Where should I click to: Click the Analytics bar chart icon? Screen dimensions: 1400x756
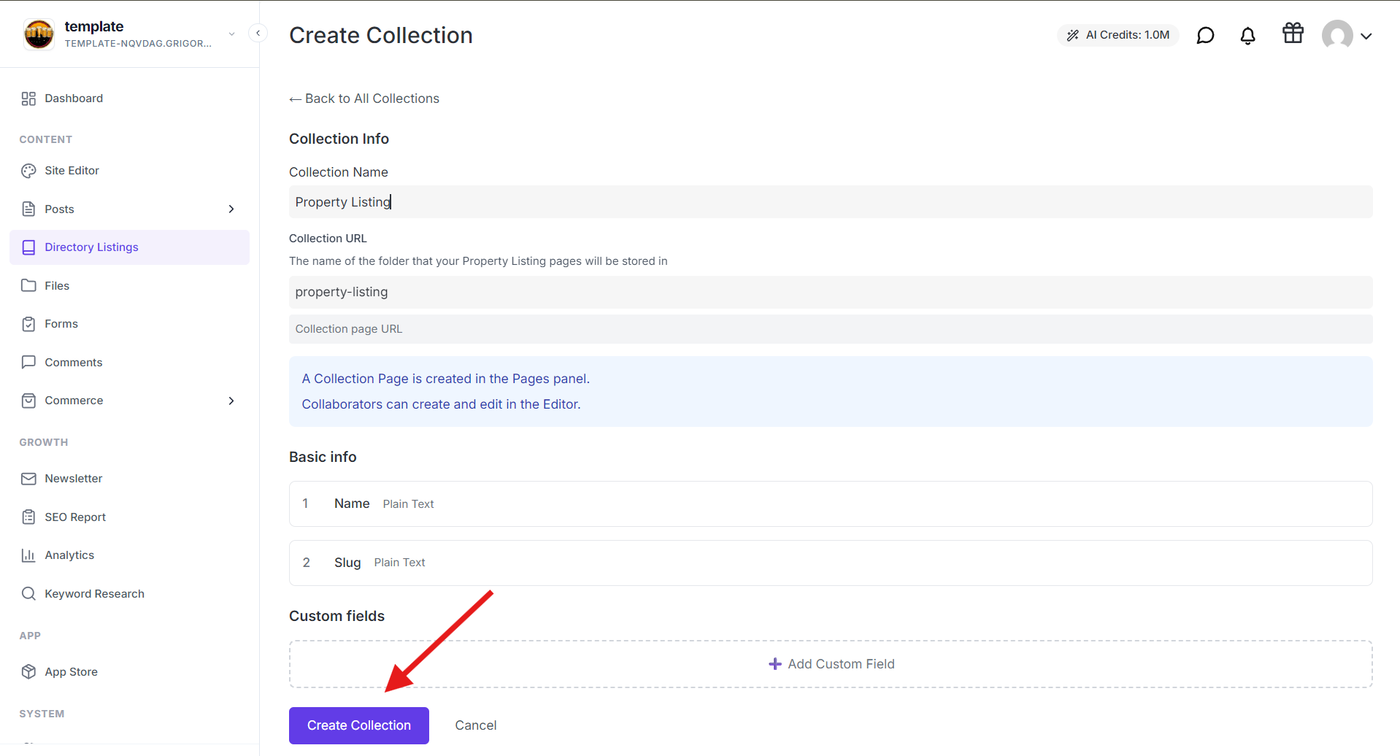pyautogui.click(x=28, y=555)
